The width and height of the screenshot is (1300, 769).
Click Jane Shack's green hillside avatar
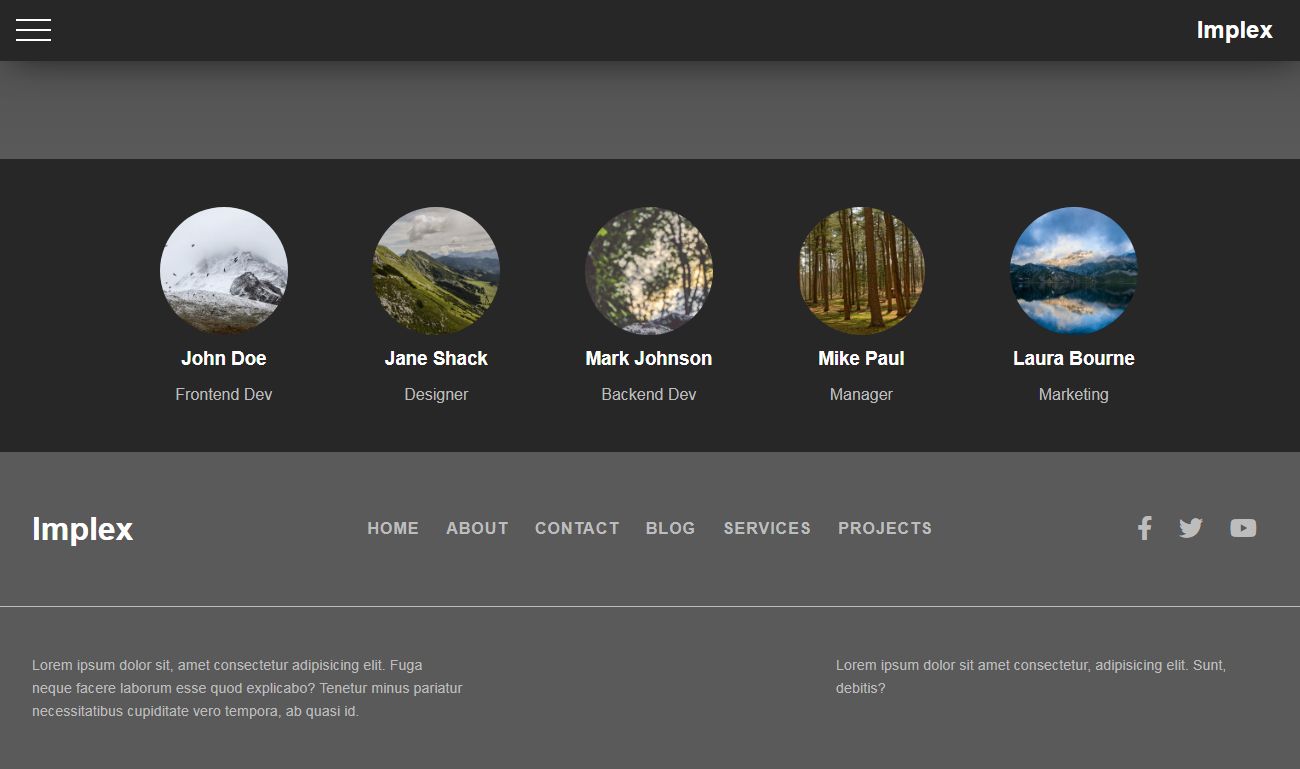click(x=436, y=271)
